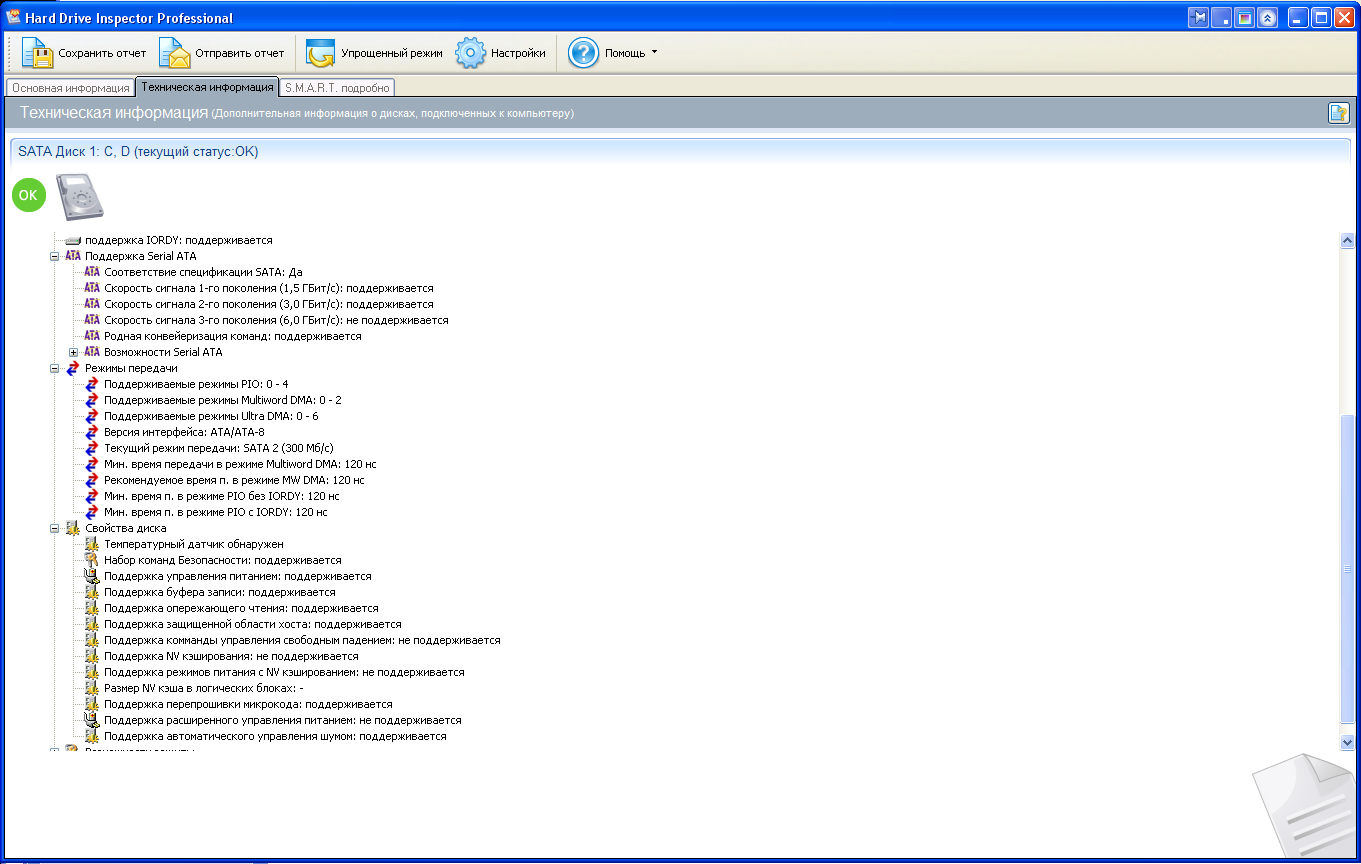1361x864 pixels.
Task: Click the scrollbar down arrow in tree
Action: click(1346, 742)
